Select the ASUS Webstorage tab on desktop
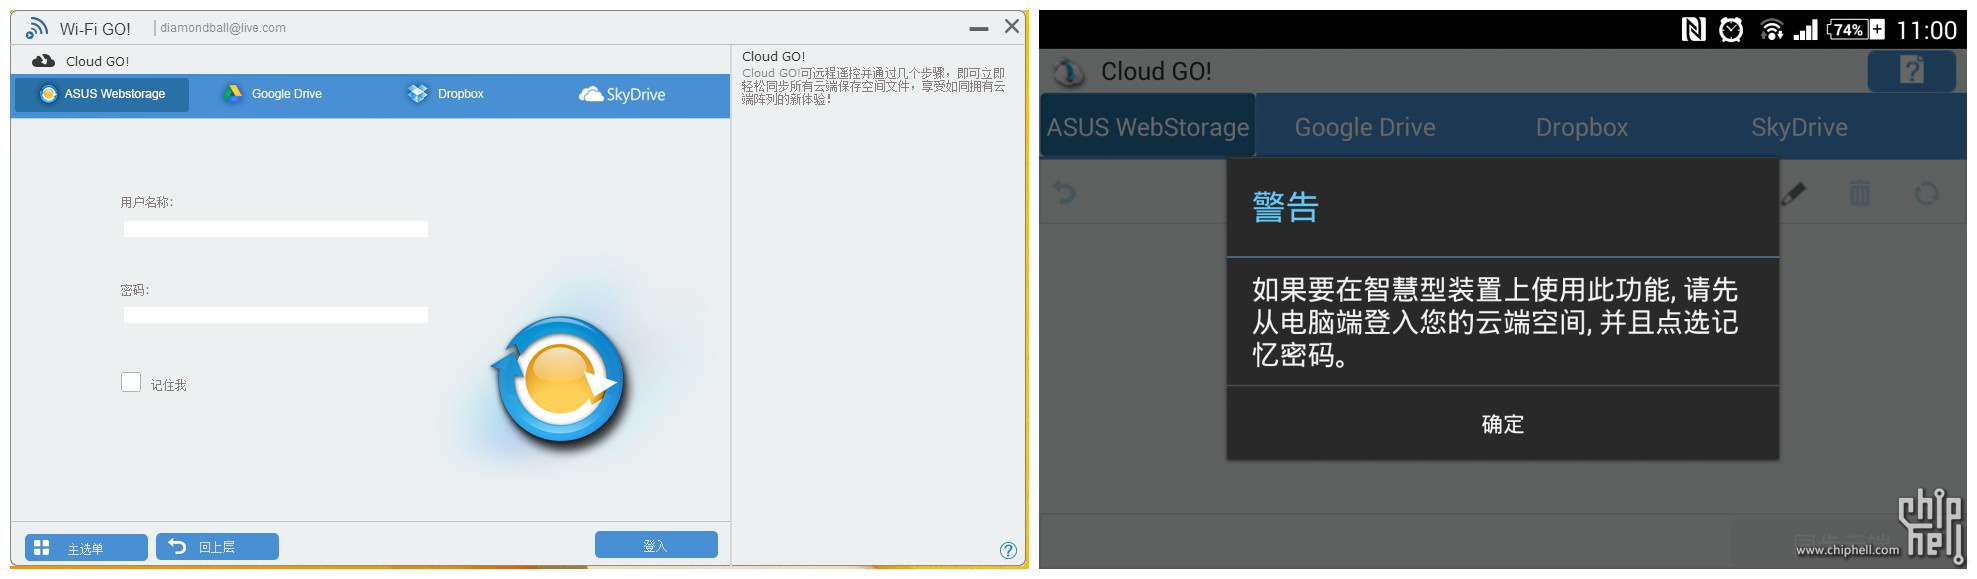The width and height of the screenshot is (1977, 579). (x=102, y=94)
